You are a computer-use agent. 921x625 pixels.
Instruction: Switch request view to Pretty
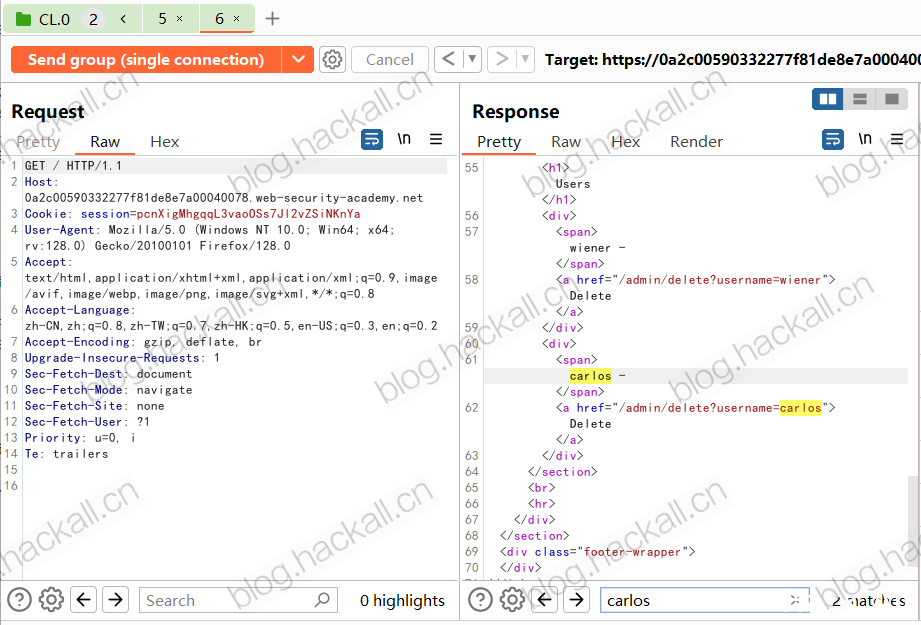(38, 142)
